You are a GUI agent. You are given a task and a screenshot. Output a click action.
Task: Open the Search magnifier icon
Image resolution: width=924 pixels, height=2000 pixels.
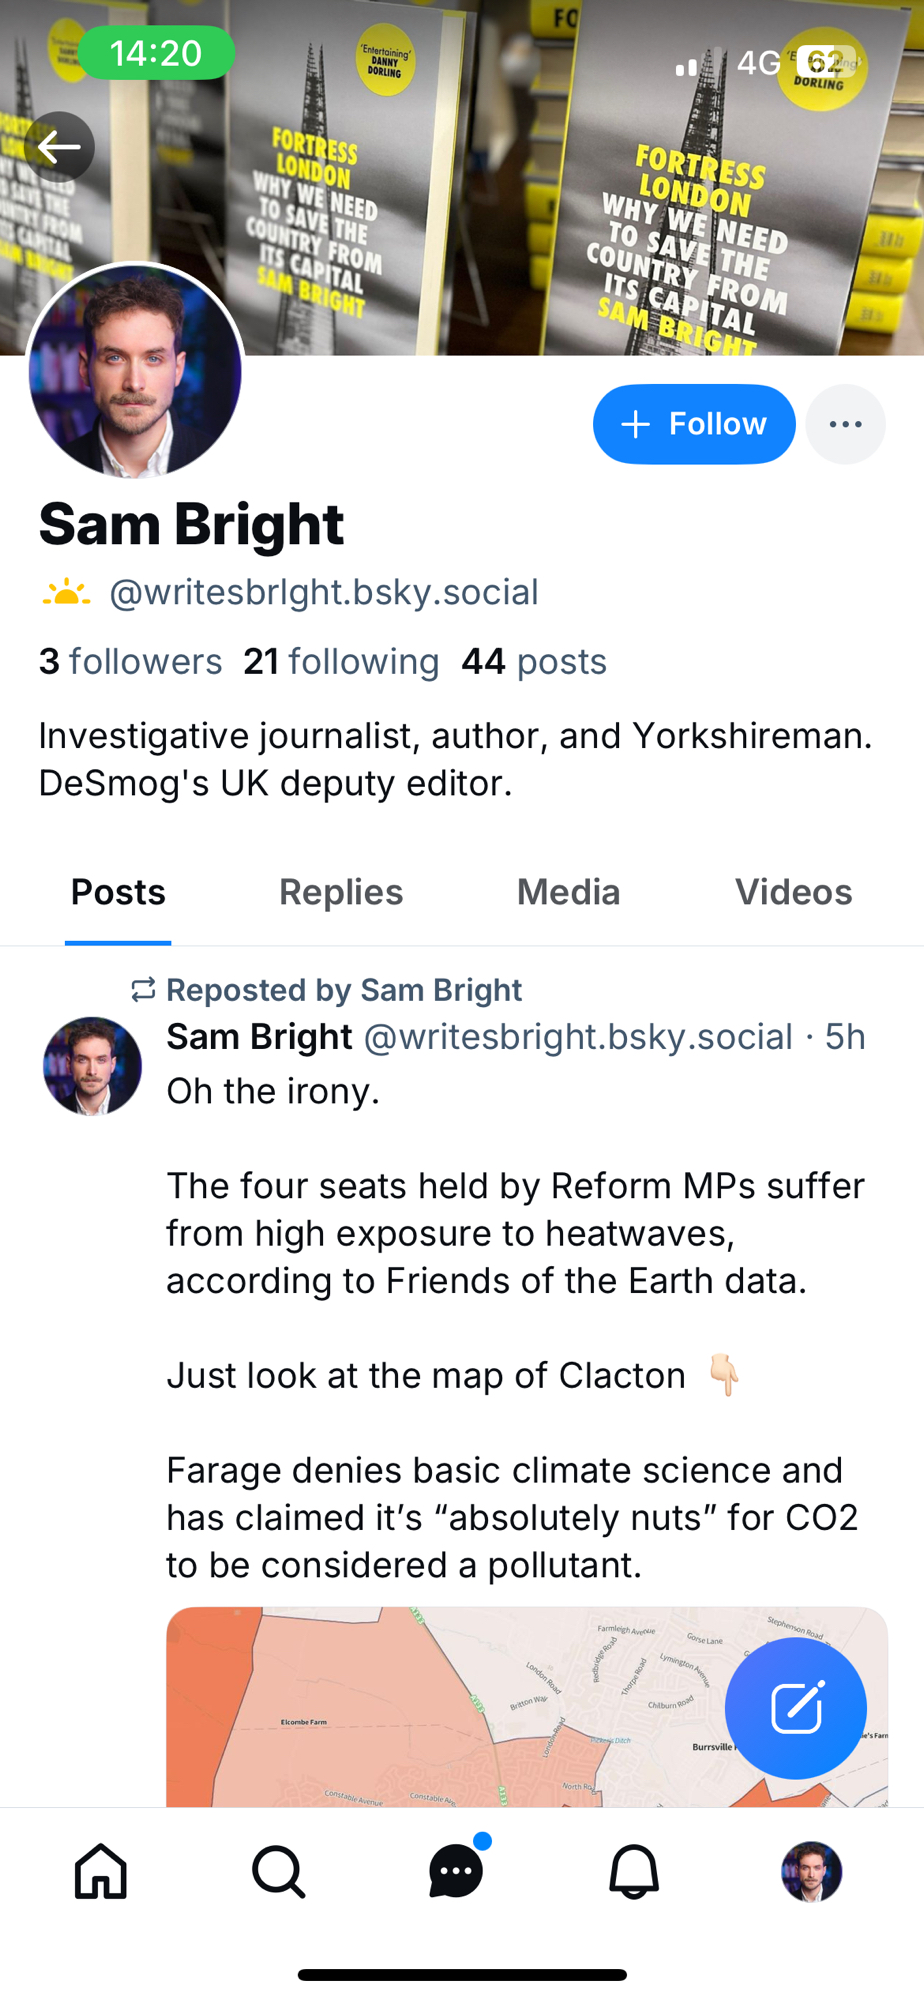pyautogui.click(x=278, y=1871)
